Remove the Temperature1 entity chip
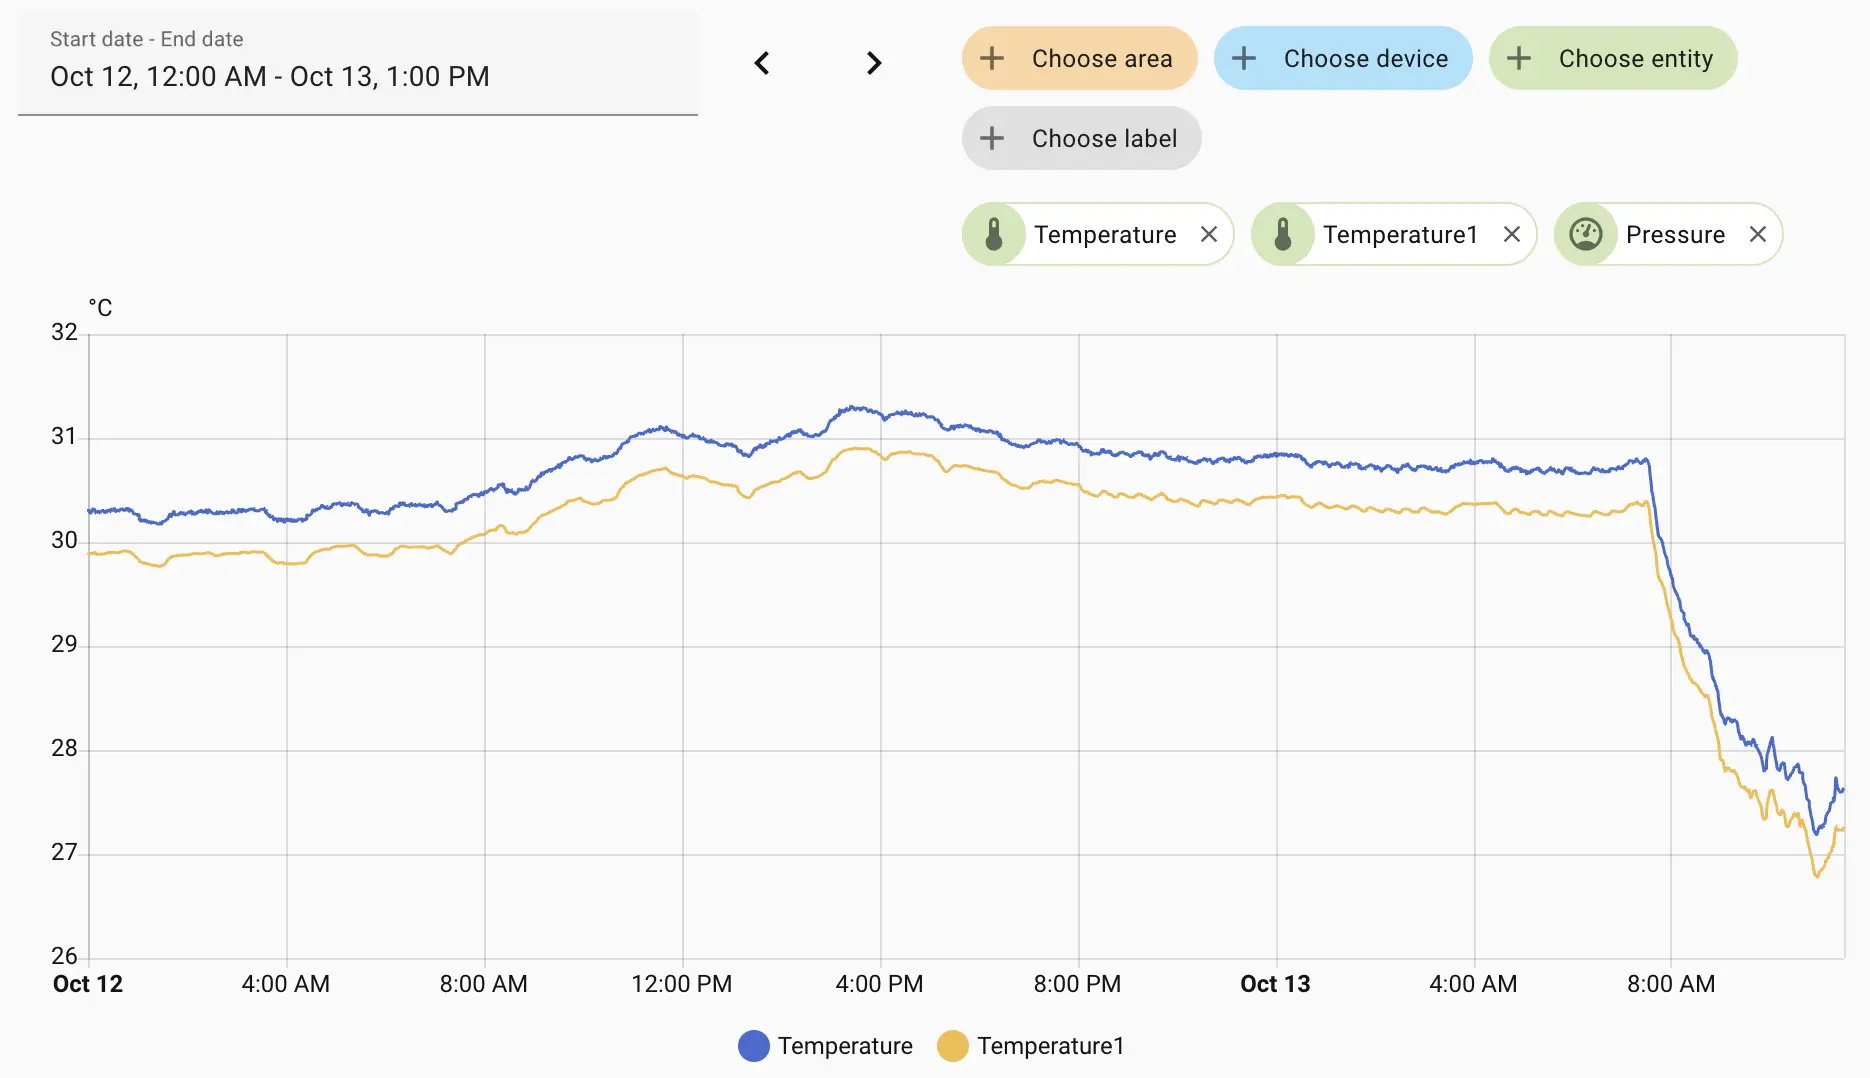This screenshot has width=1870, height=1078. 1512,234
